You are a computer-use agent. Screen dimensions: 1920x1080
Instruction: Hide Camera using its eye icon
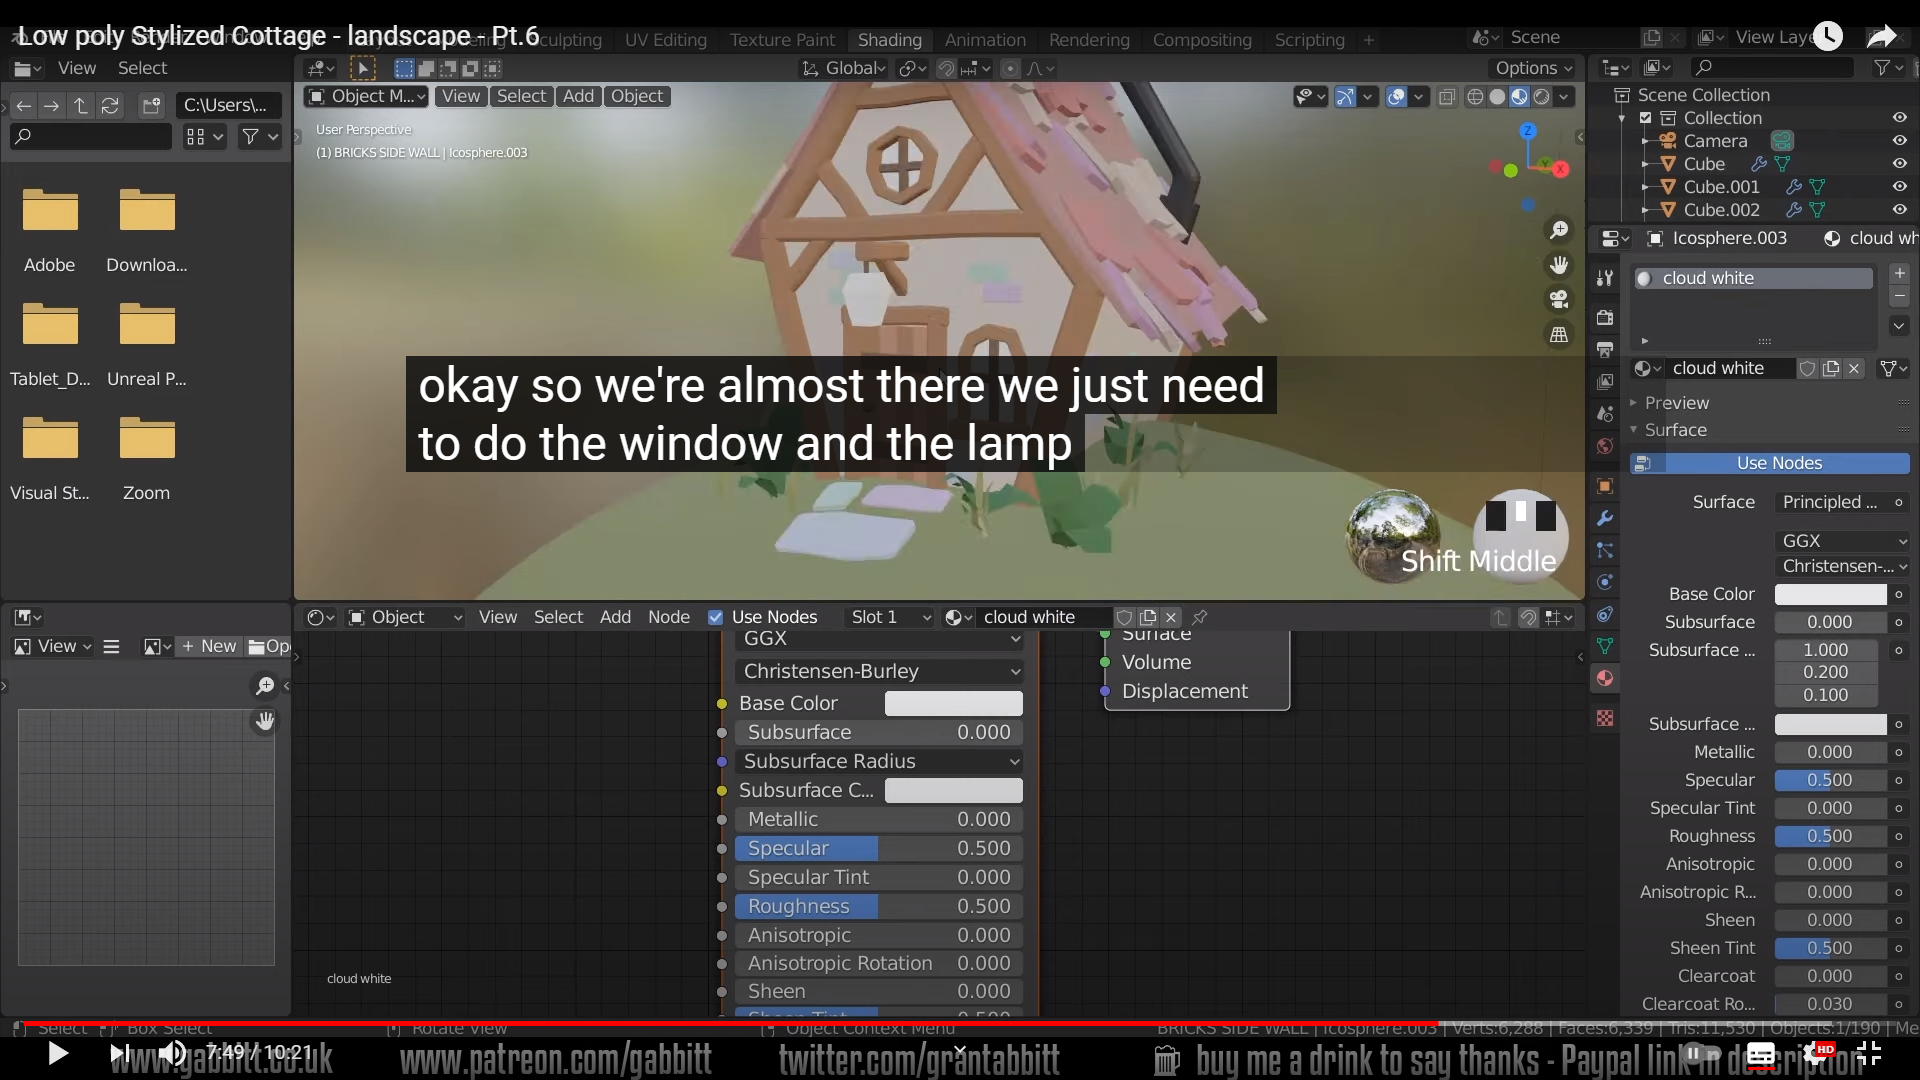click(1899, 141)
